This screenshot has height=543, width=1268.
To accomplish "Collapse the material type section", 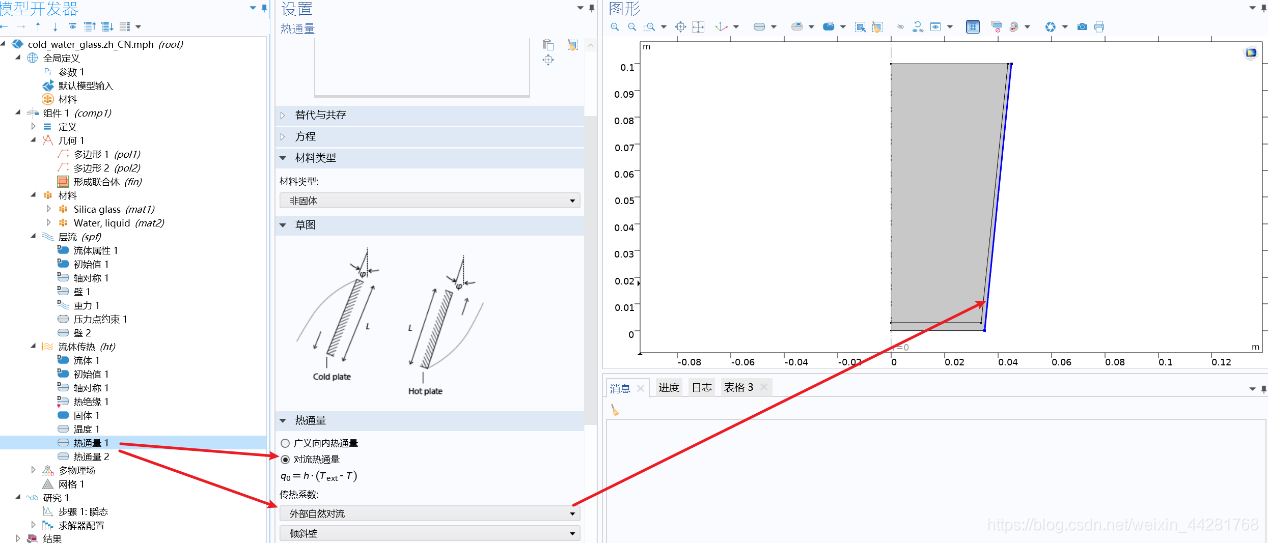I will tap(282, 158).
